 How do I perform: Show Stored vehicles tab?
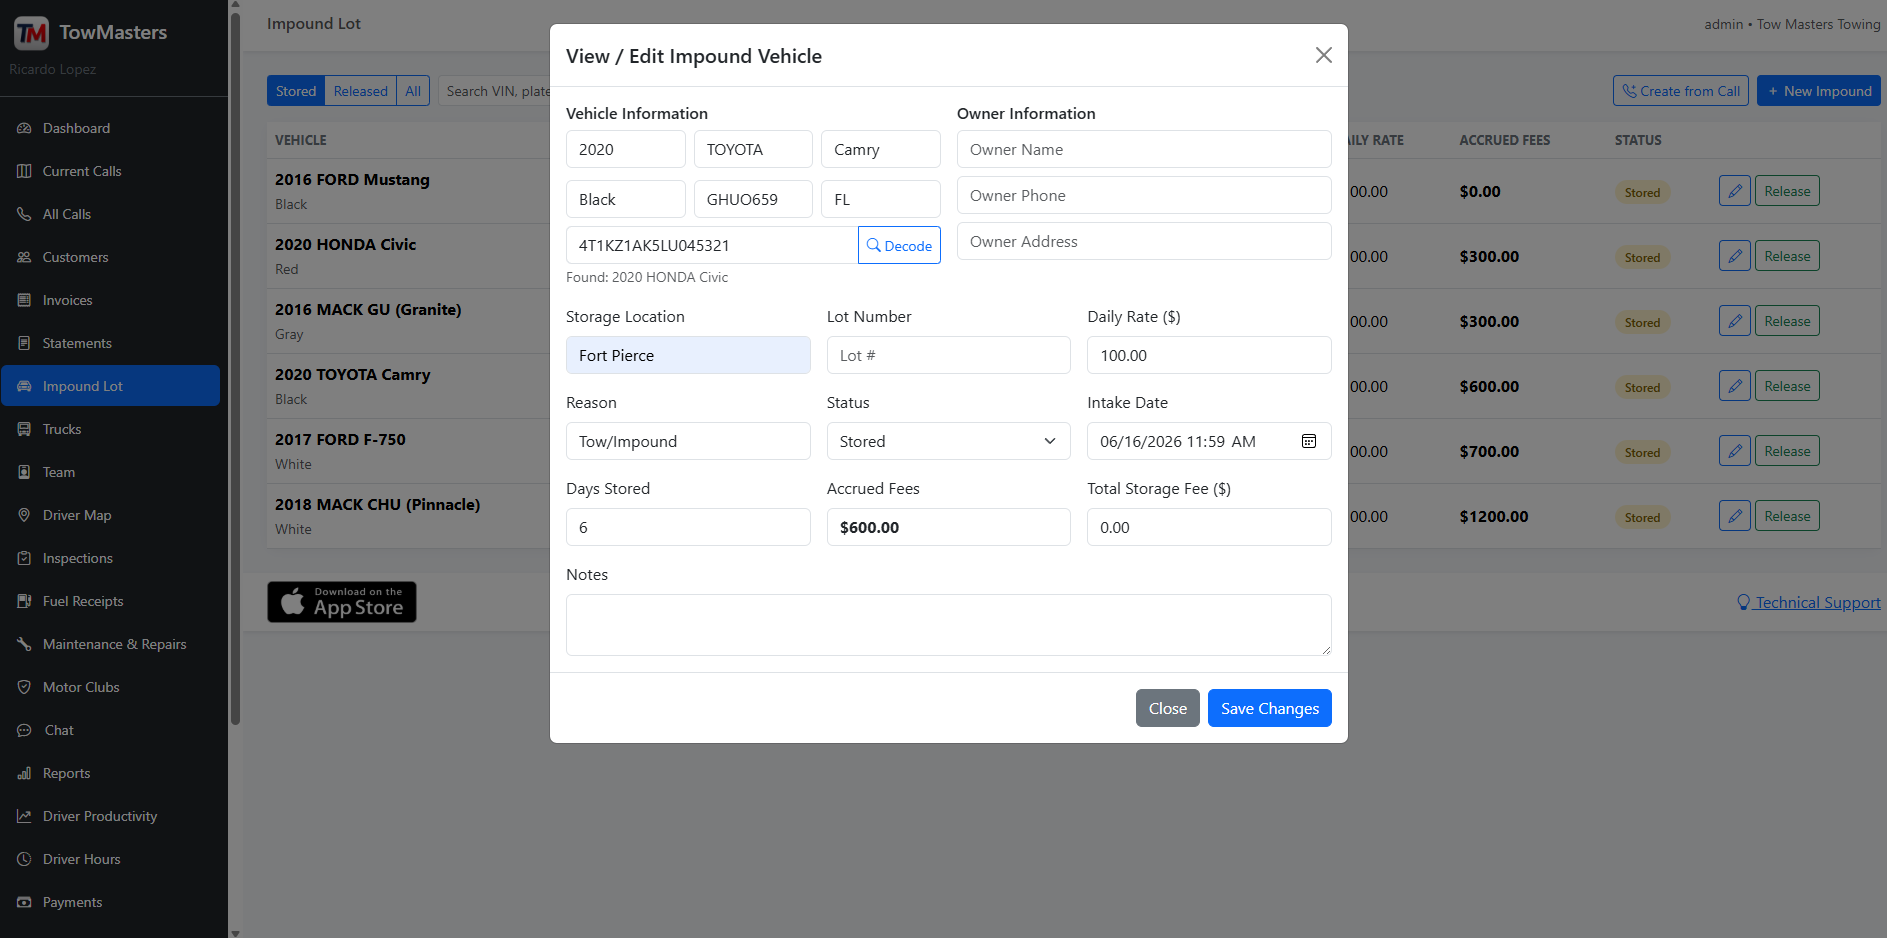pyautogui.click(x=296, y=91)
